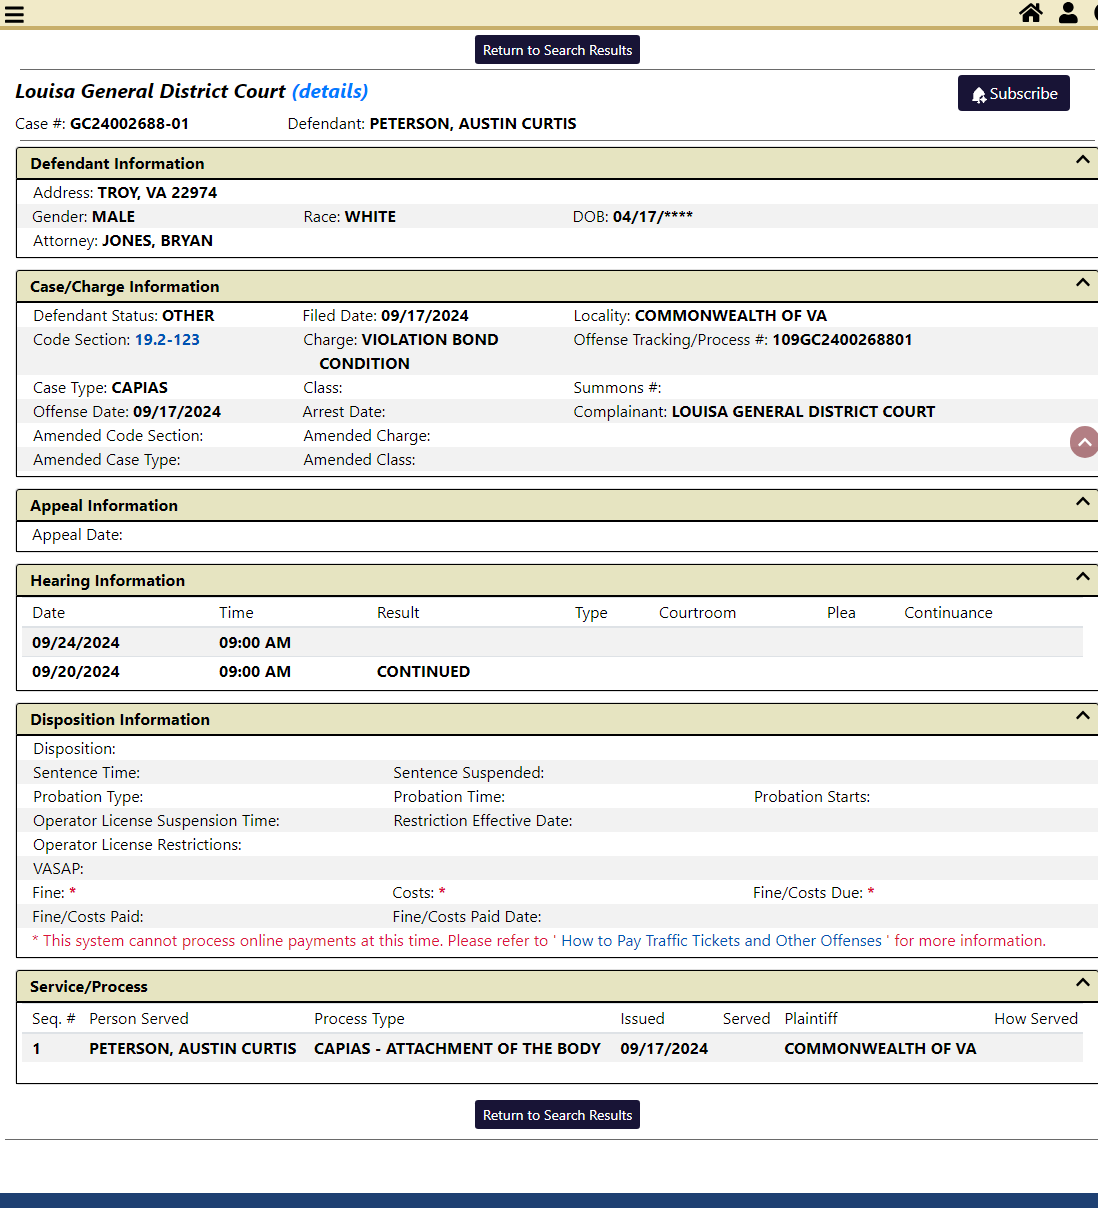Click attorney name JONES, BRYAN

coord(157,241)
